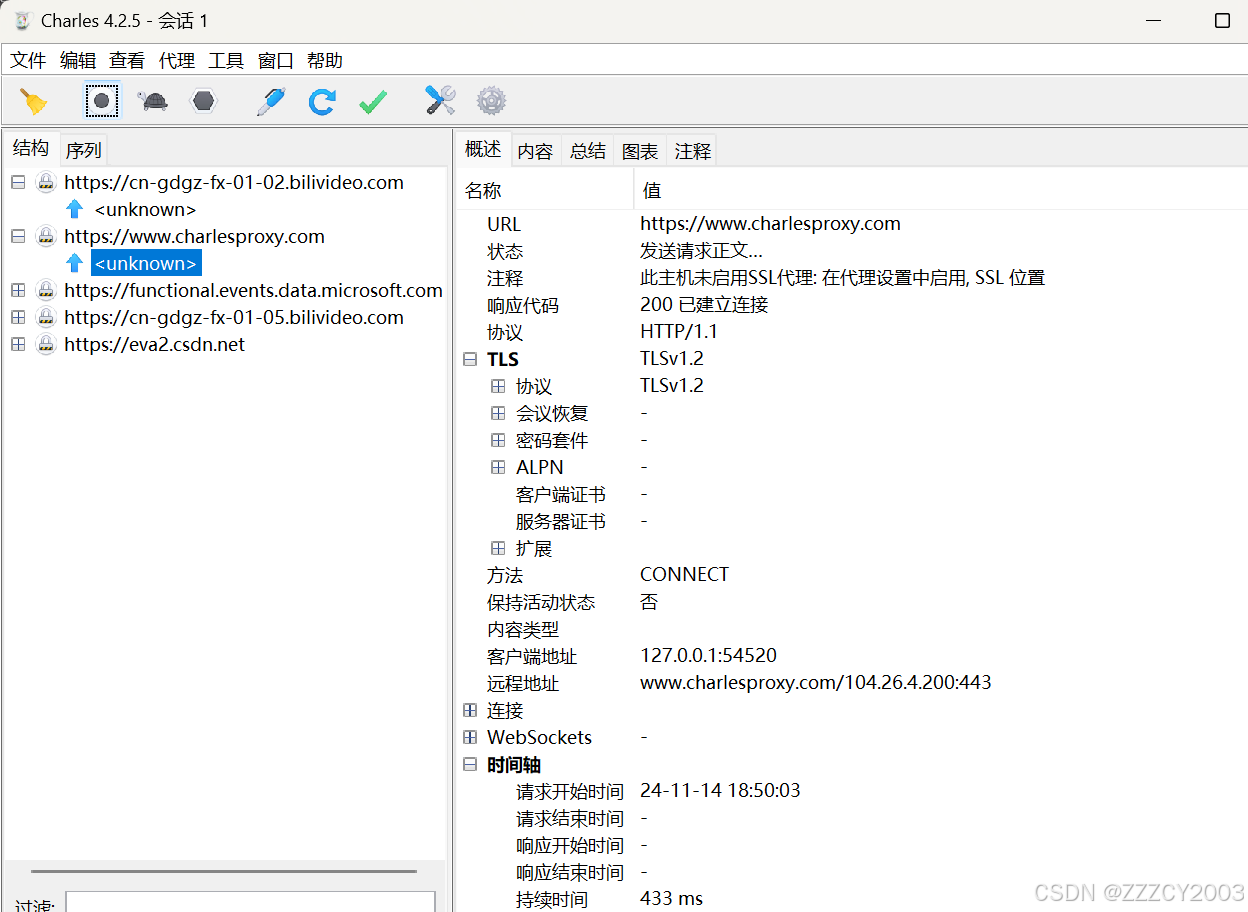Collapse the TLS section
The image size is (1248, 912).
click(470, 359)
